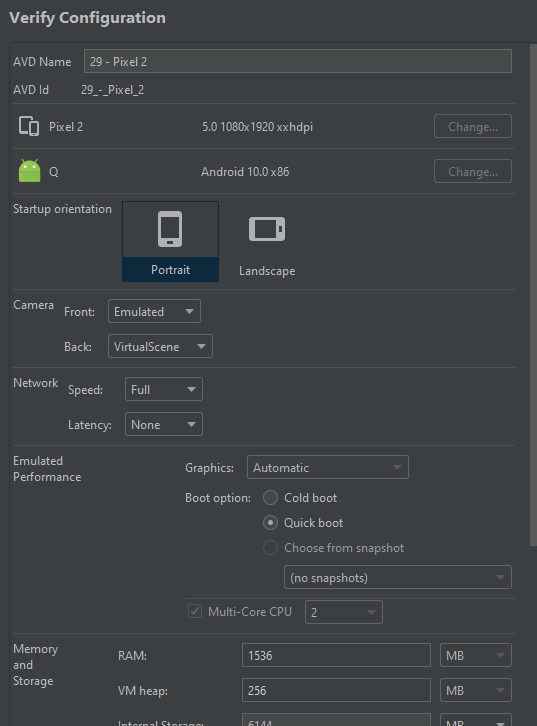Click the vertical scrollbar of the configuration panel

(533, 294)
